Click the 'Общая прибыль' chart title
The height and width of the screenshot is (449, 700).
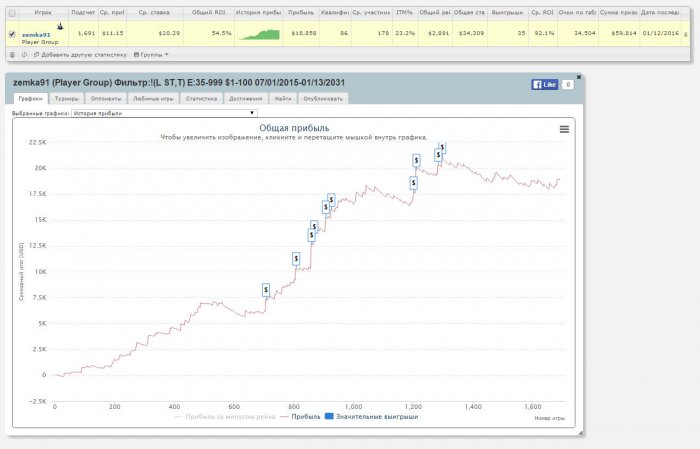pos(294,128)
